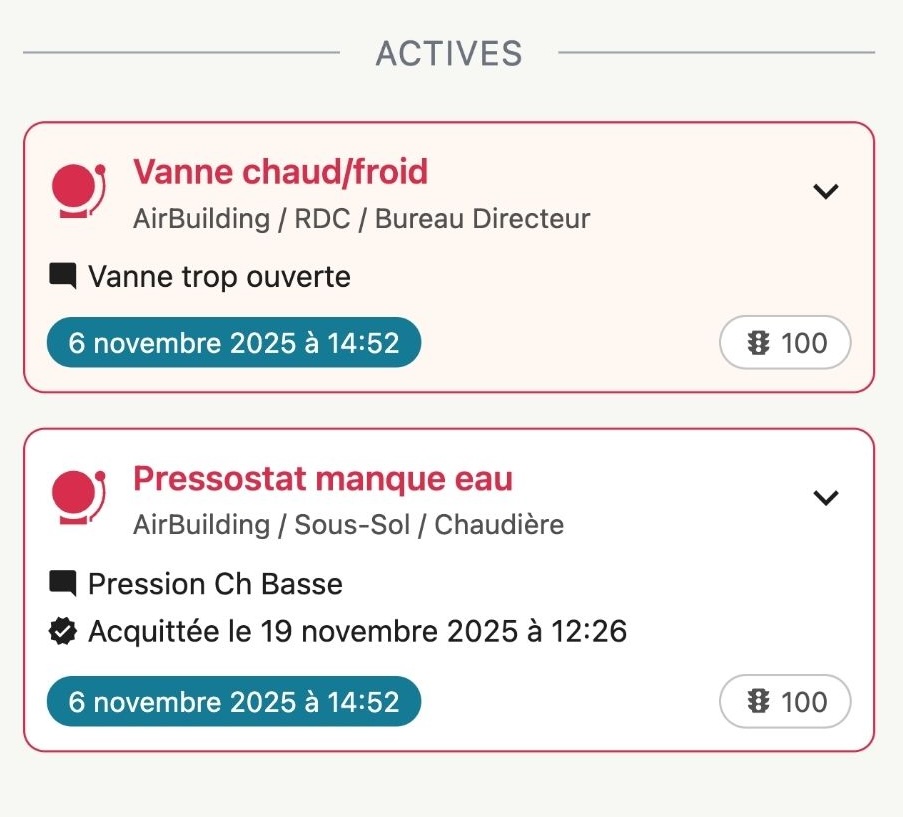This screenshot has width=903, height=817.
Task: Click the traffic light icon in Vanne chaud/froid card
Action: pyautogui.click(x=759, y=342)
